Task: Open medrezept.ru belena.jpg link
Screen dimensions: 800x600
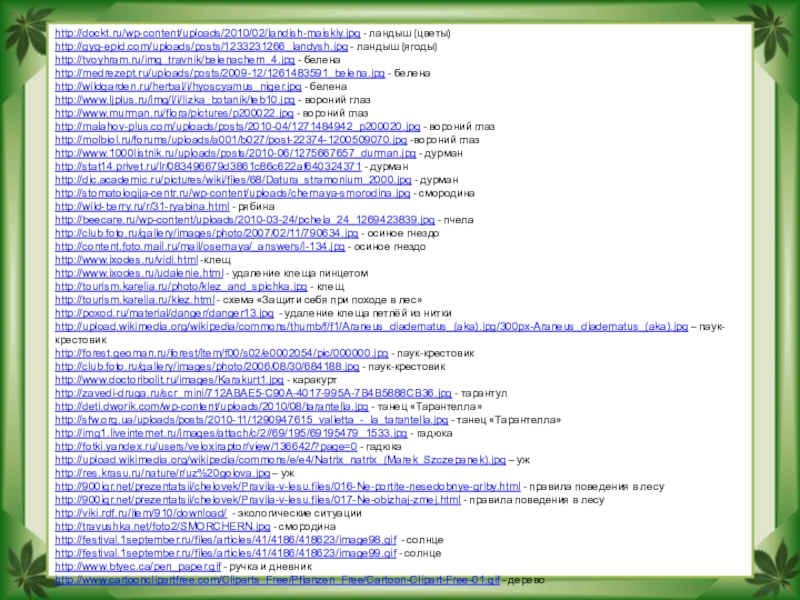Action: click(x=219, y=73)
